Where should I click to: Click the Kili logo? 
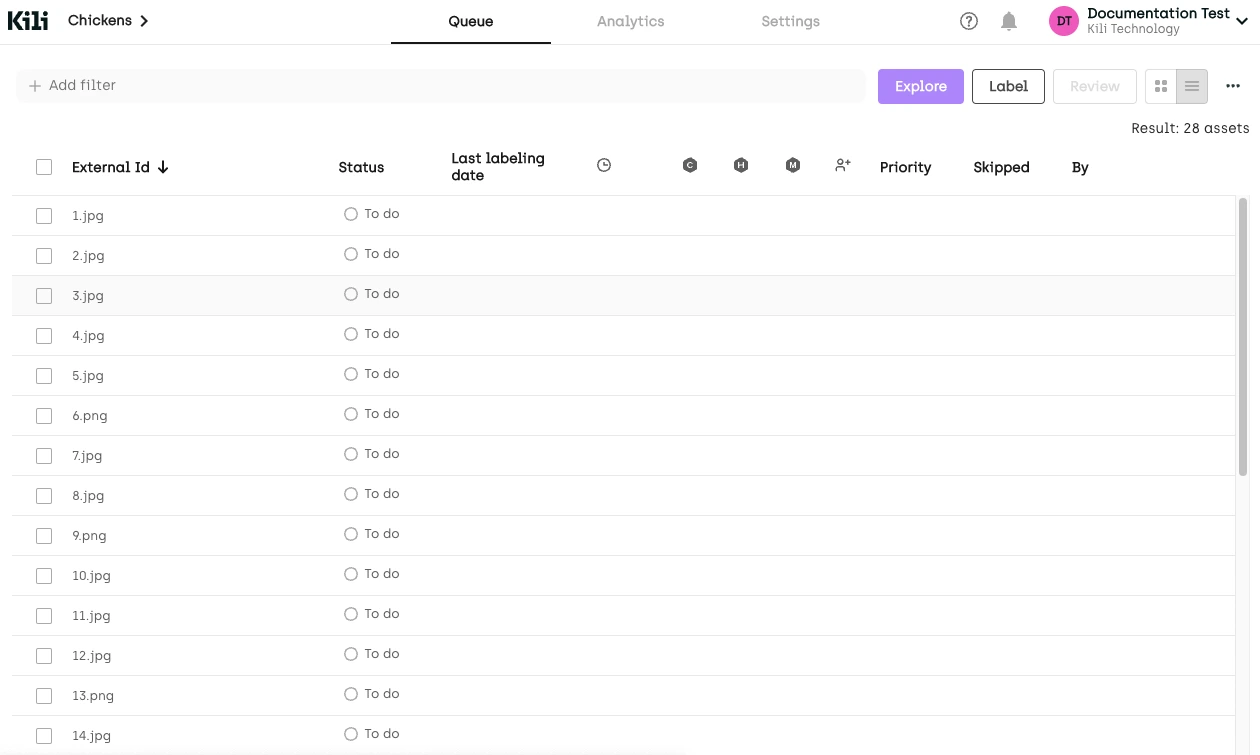(28, 21)
